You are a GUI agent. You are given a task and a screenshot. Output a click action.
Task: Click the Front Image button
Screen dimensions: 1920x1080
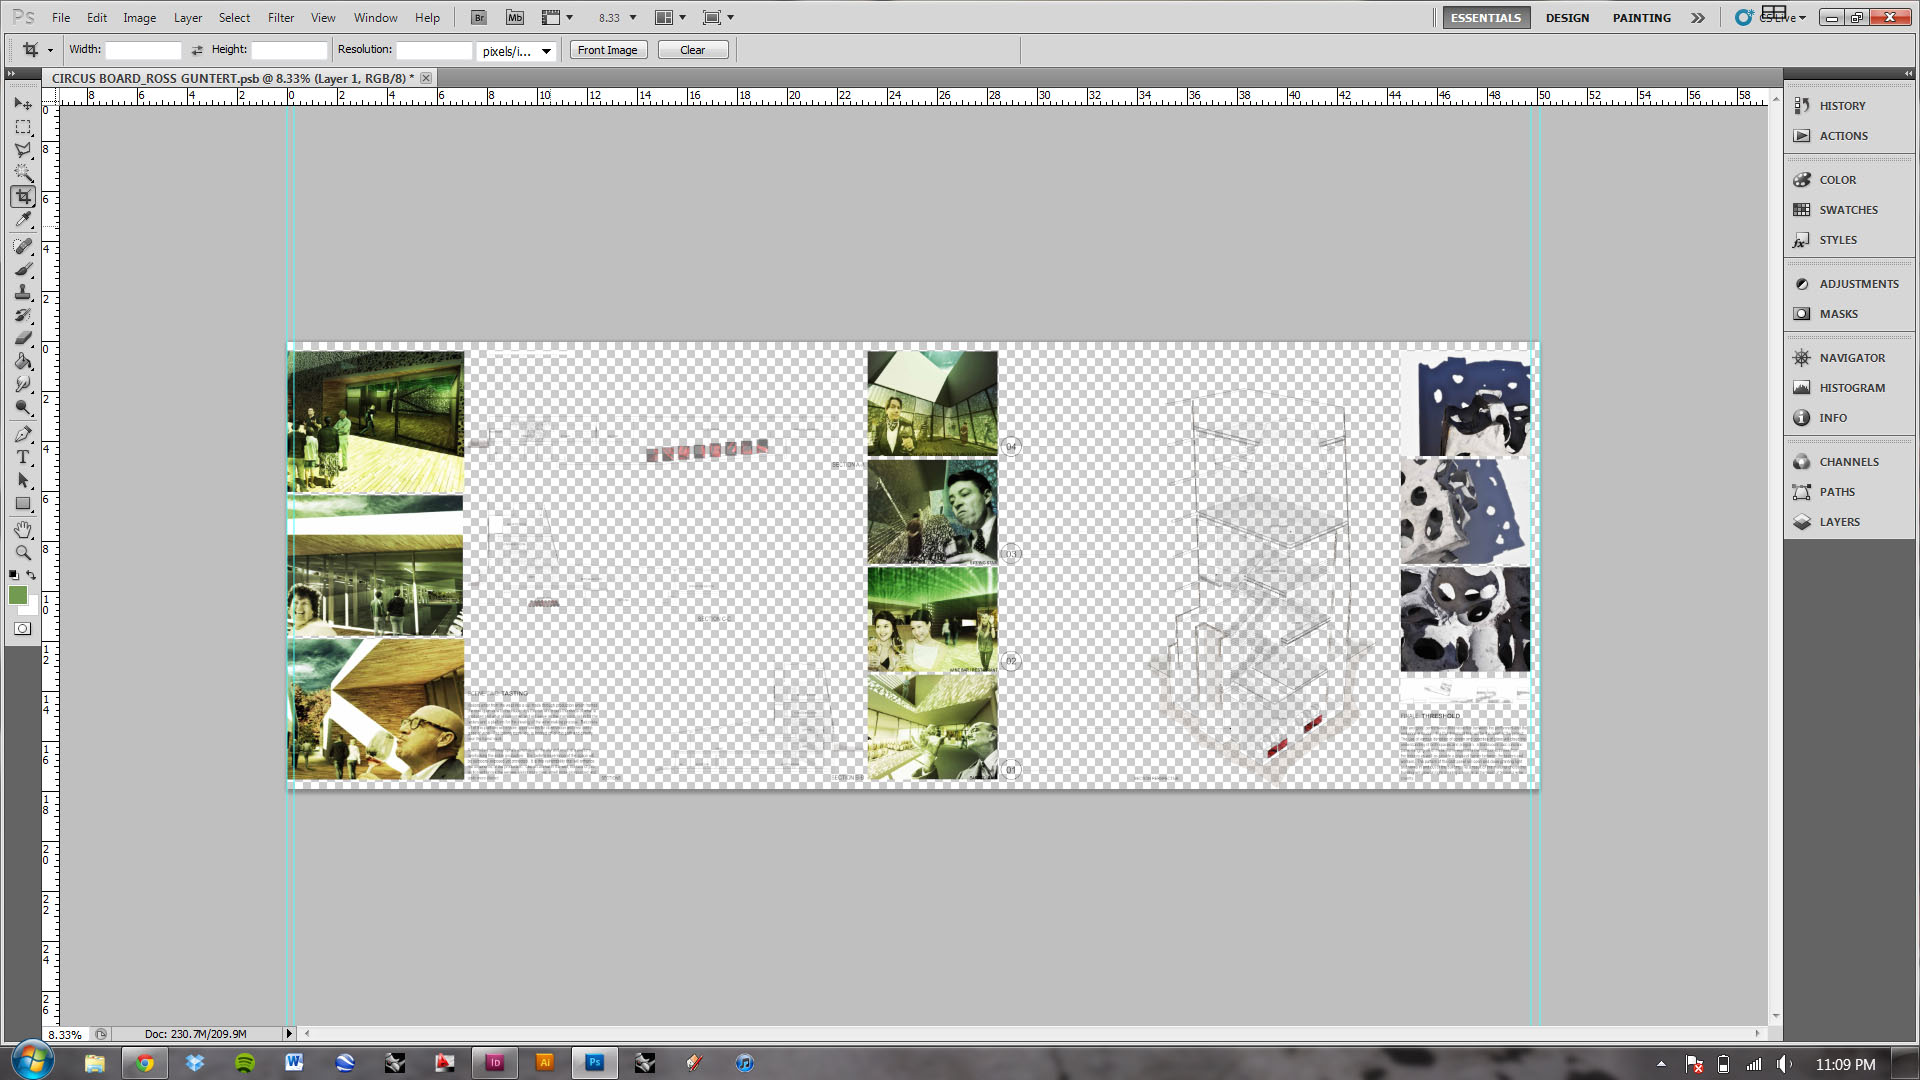coord(607,50)
